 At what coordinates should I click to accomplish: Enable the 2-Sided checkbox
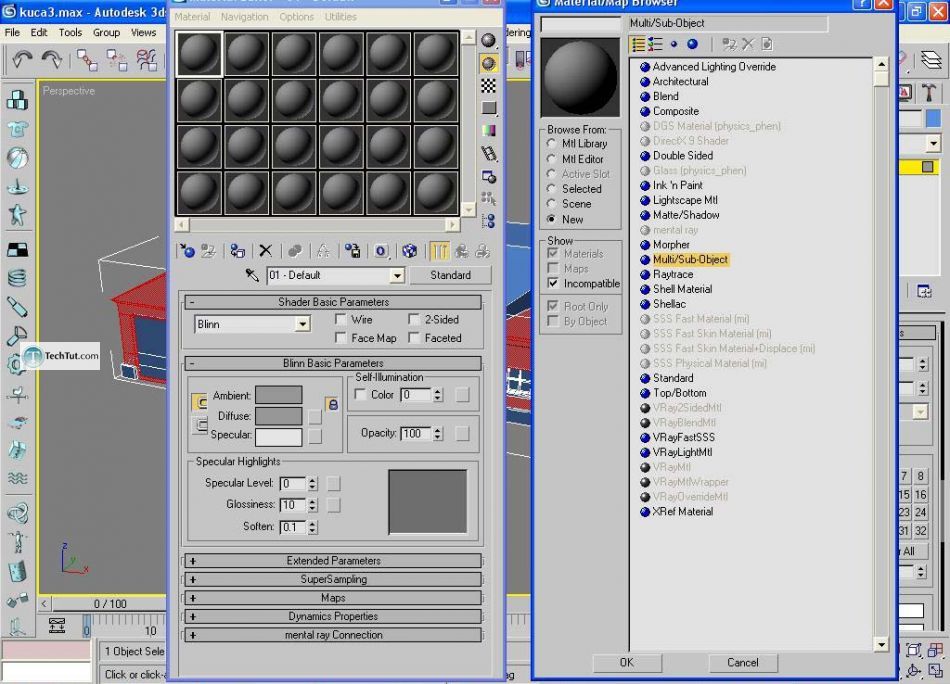coord(415,320)
